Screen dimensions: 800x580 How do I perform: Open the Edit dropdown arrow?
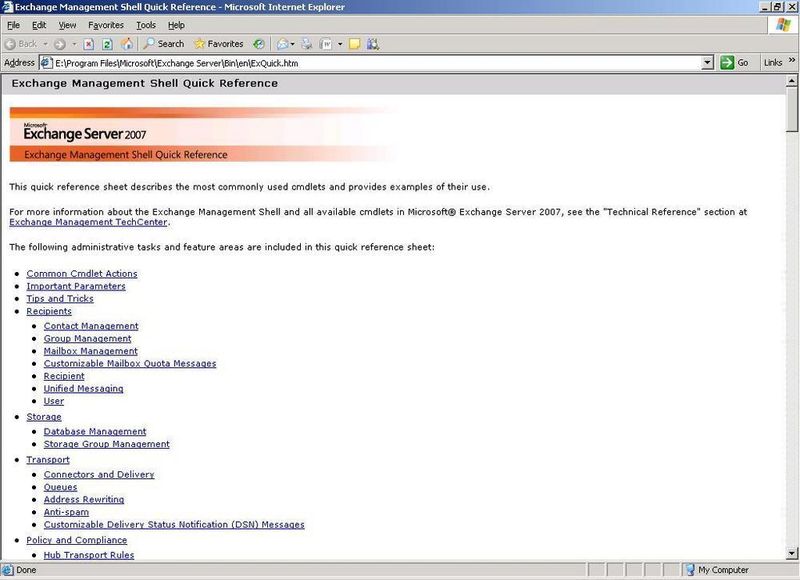(x=340, y=44)
